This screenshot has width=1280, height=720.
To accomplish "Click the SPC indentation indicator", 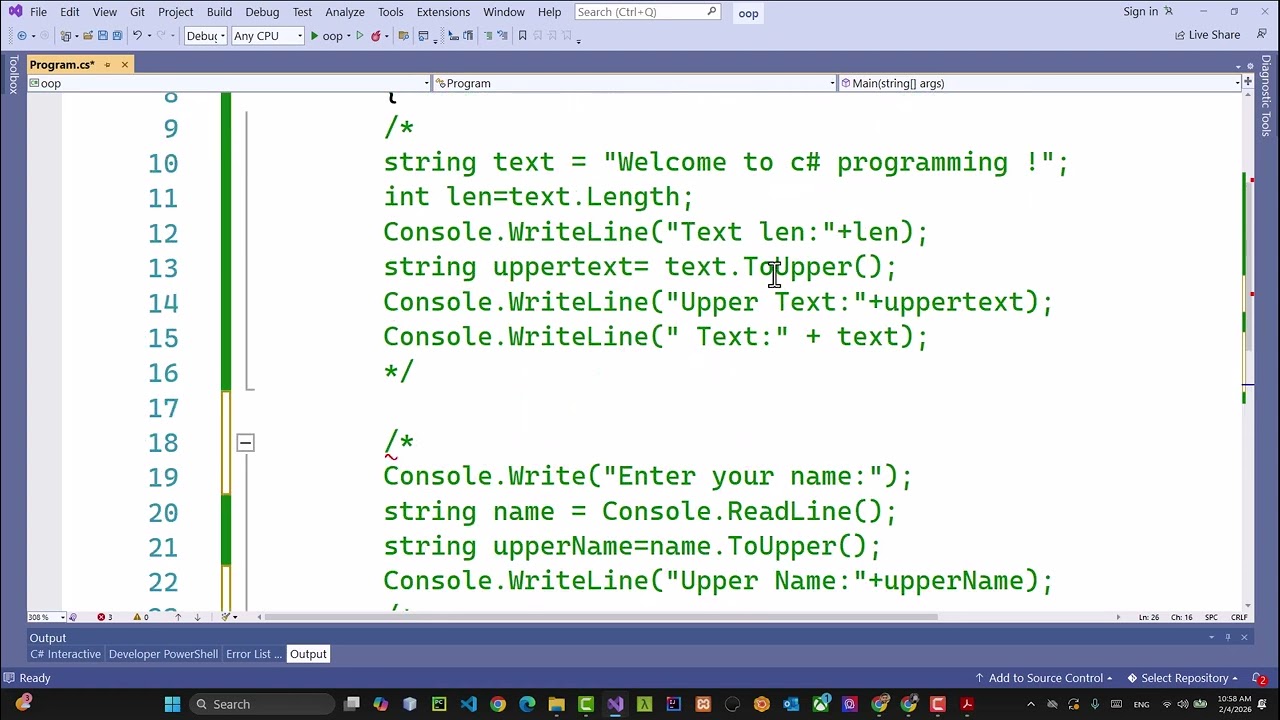I will (x=1211, y=617).
